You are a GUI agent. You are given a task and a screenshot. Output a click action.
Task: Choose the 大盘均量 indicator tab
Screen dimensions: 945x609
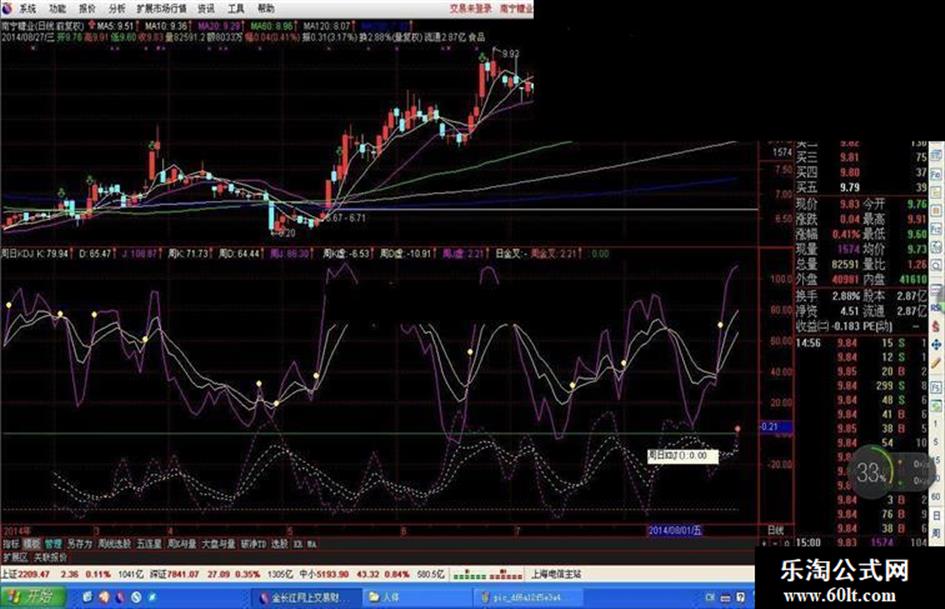tap(219, 543)
